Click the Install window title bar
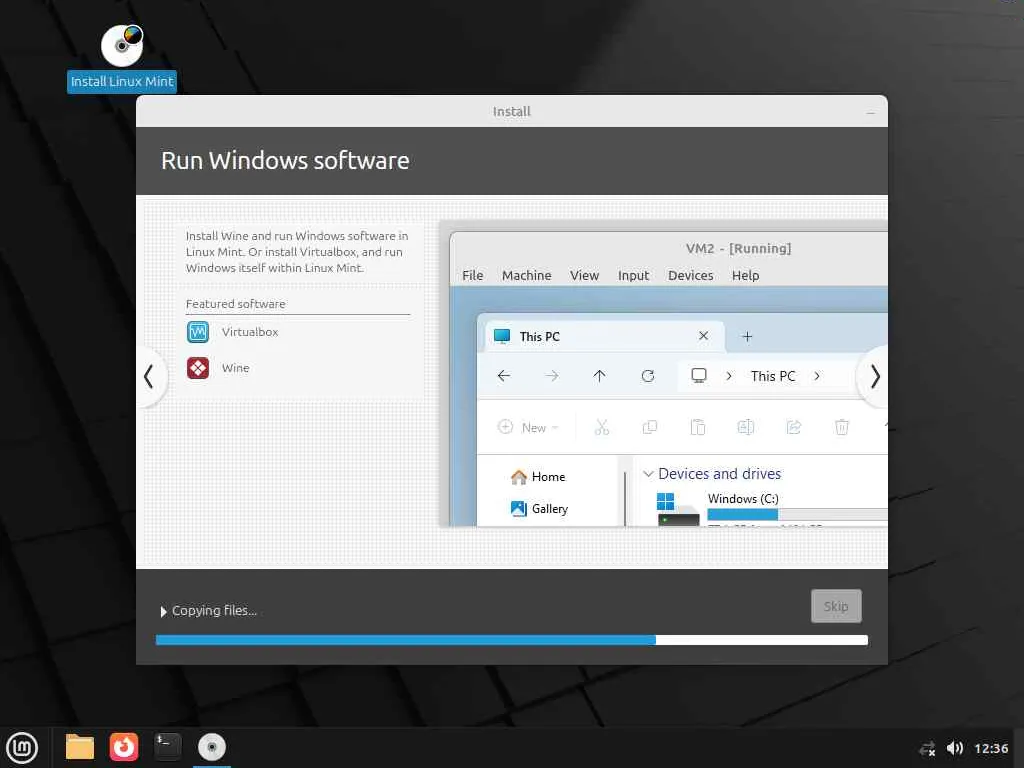Image resolution: width=1024 pixels, height=768 pixels. pos(512,111)
